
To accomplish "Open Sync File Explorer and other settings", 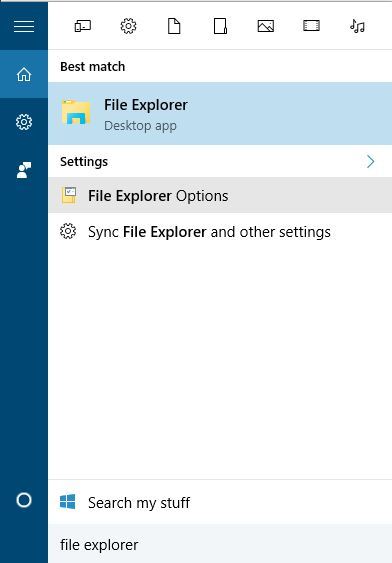I will (220, 232).
